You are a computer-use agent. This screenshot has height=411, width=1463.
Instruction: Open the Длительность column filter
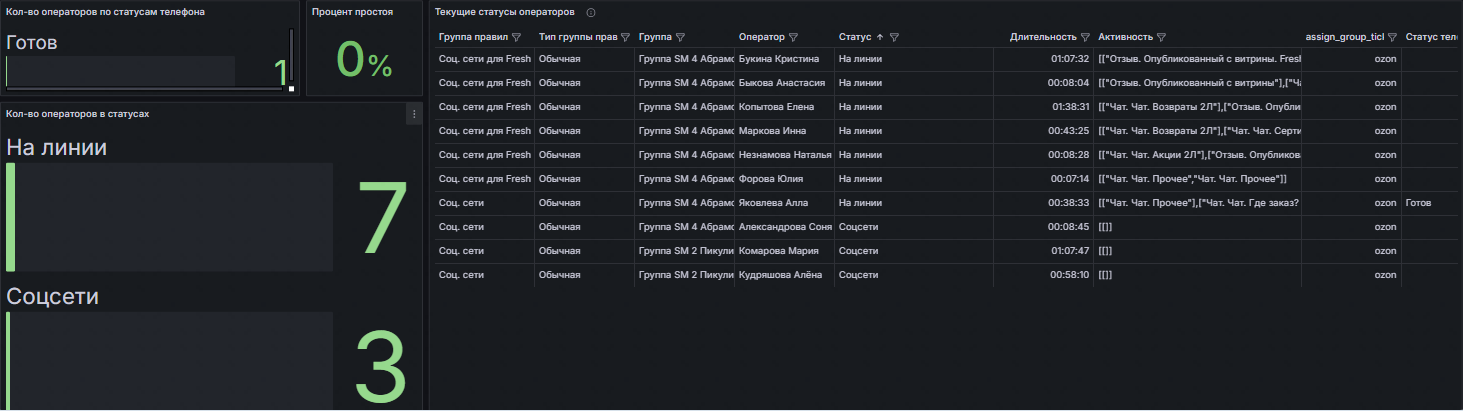(x=1084, y=37)
